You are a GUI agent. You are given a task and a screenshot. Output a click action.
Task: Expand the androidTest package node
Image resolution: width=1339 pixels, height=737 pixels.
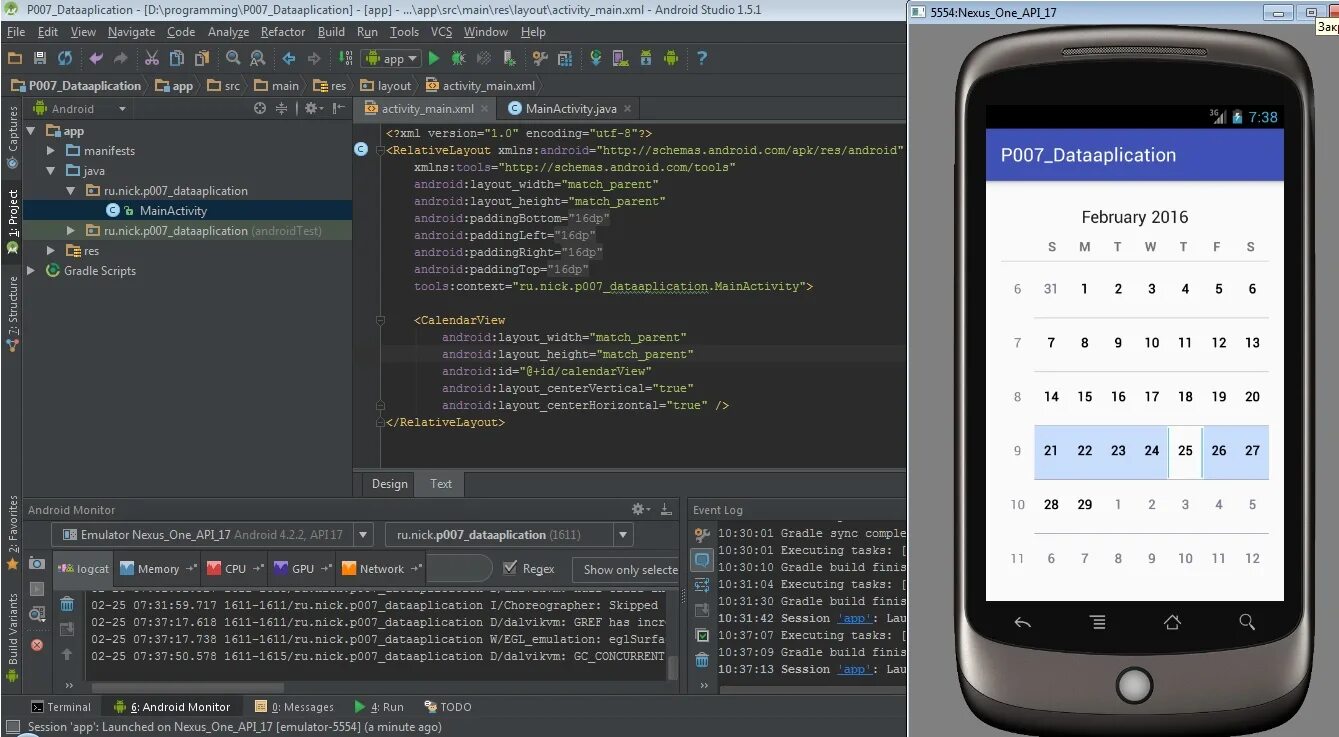coord(71,231)
